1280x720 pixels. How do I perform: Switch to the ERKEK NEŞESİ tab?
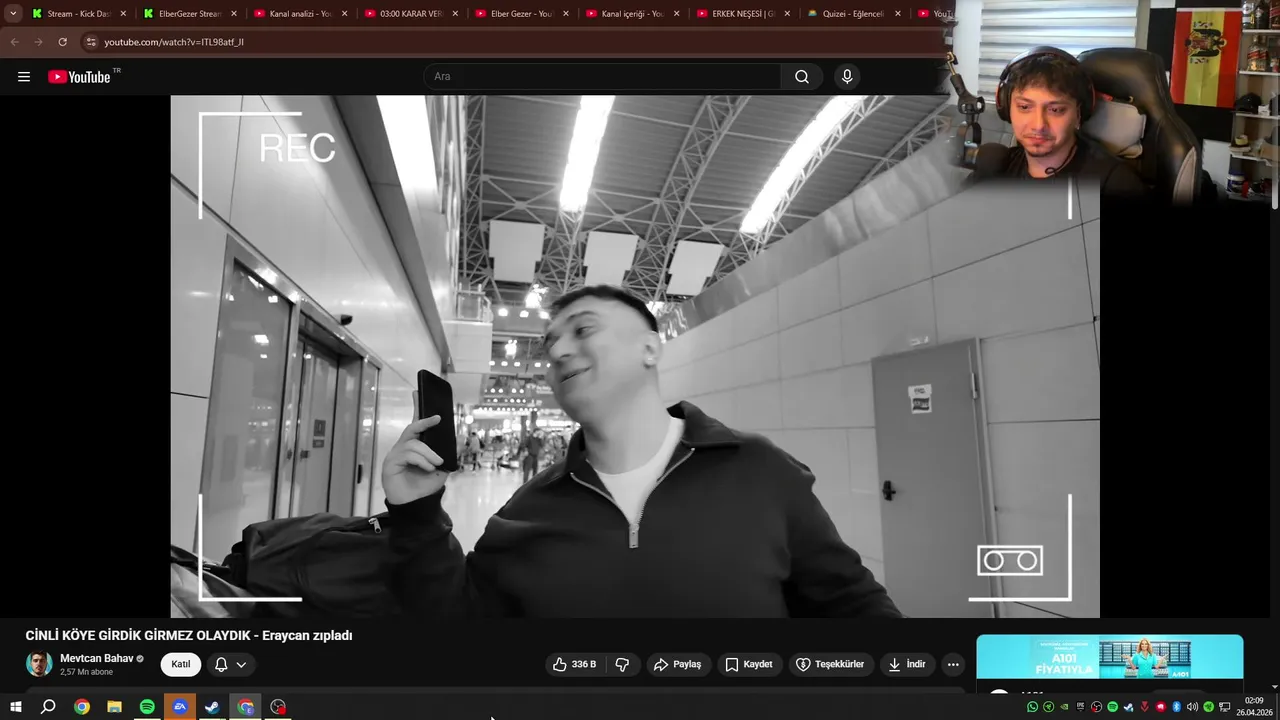(743, 14)
